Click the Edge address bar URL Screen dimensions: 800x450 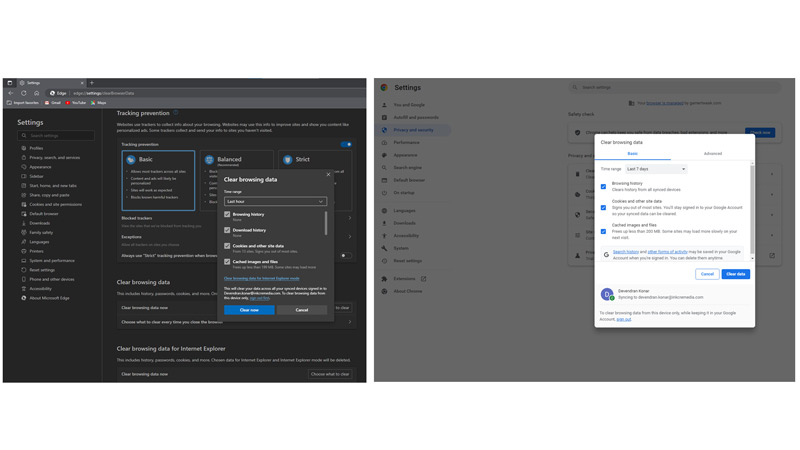click(x=104, y=93)
